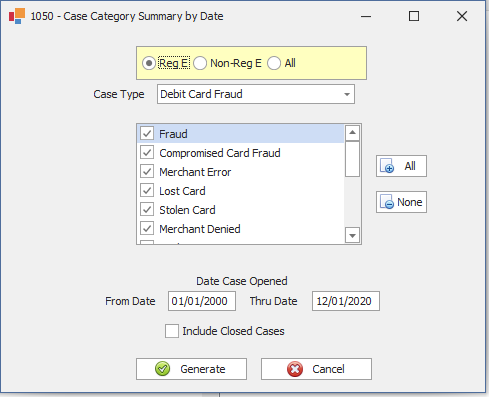Uncheck the Stolen Card checkbox
The width and height of the screenshot is (489, 397).
coord(147,209)
